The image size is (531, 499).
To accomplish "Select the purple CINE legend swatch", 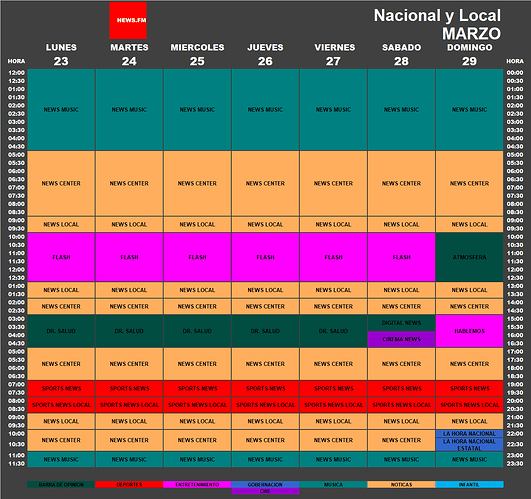I will click(x=265, y=491).
